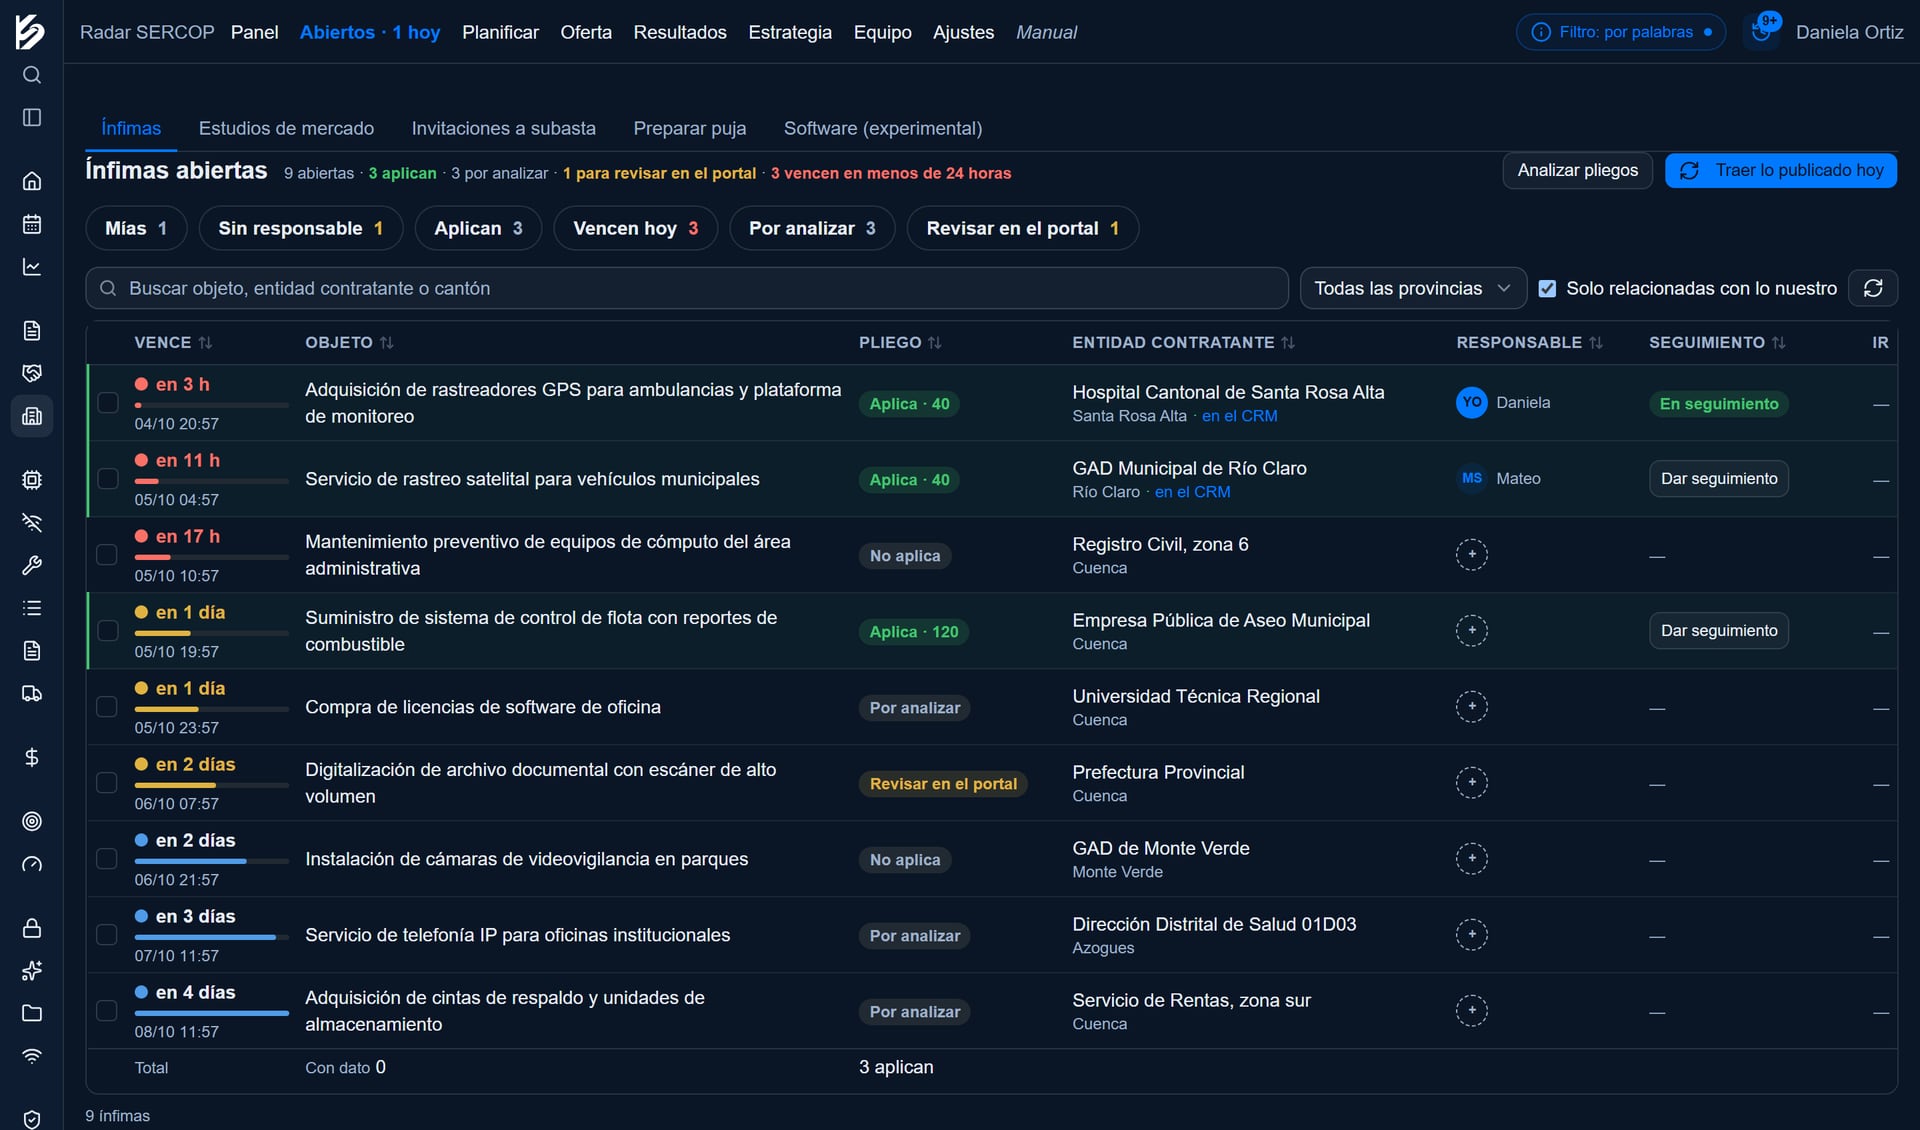Open the handshake icon in the sidebar

(32, 373)
